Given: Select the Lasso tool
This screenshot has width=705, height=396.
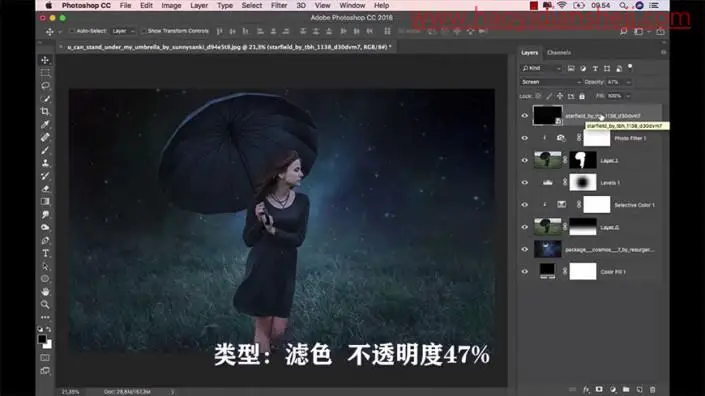Looking at the screenshot, I should (45, 85).
